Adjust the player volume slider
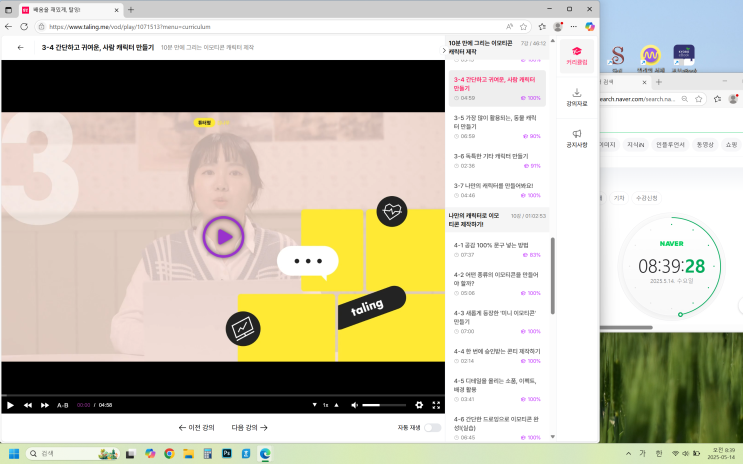743x464 pixels. pyautogui.click(x=384, y=405)
